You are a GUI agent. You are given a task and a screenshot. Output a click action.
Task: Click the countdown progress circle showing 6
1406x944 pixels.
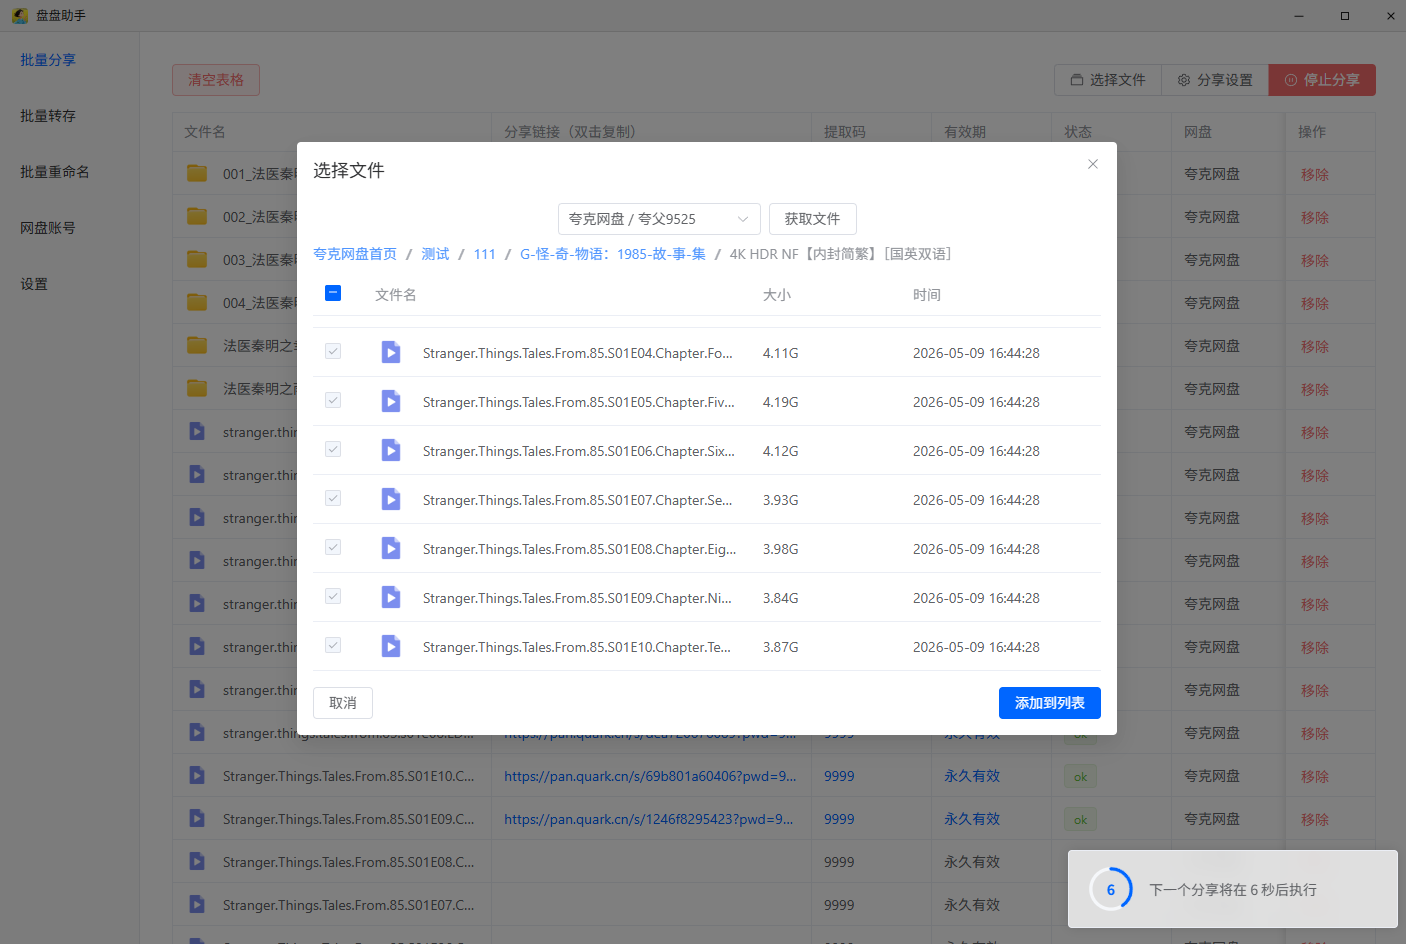(x=1110, y=889)
